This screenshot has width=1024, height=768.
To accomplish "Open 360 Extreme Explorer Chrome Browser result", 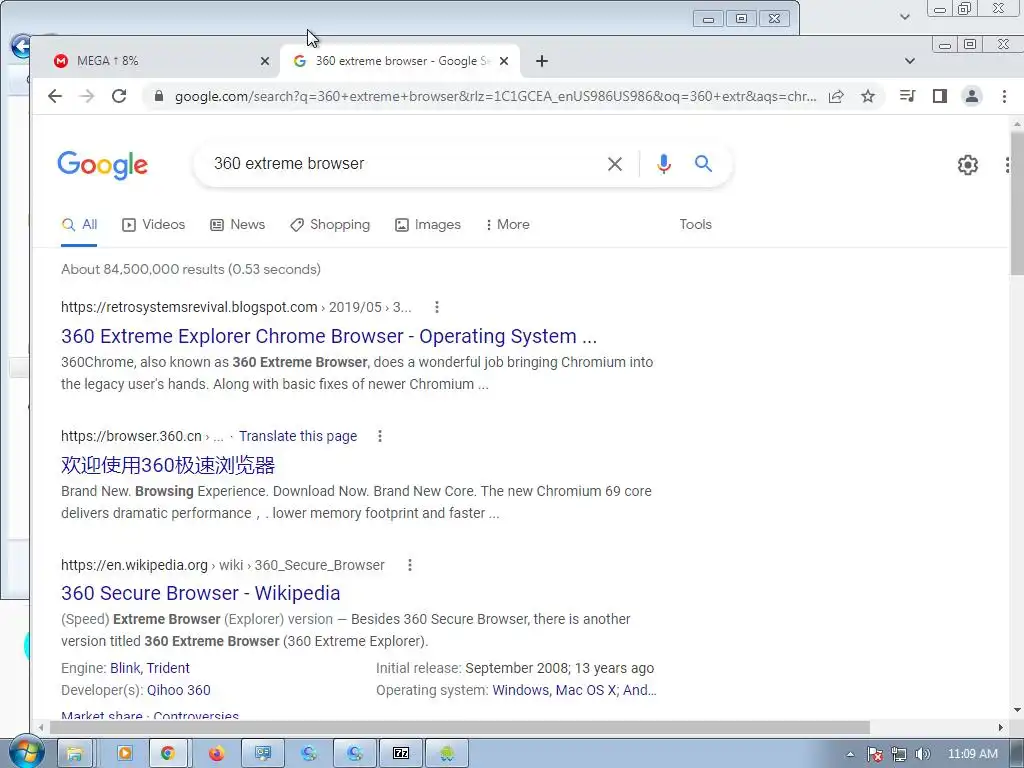I will click(329, 336).
